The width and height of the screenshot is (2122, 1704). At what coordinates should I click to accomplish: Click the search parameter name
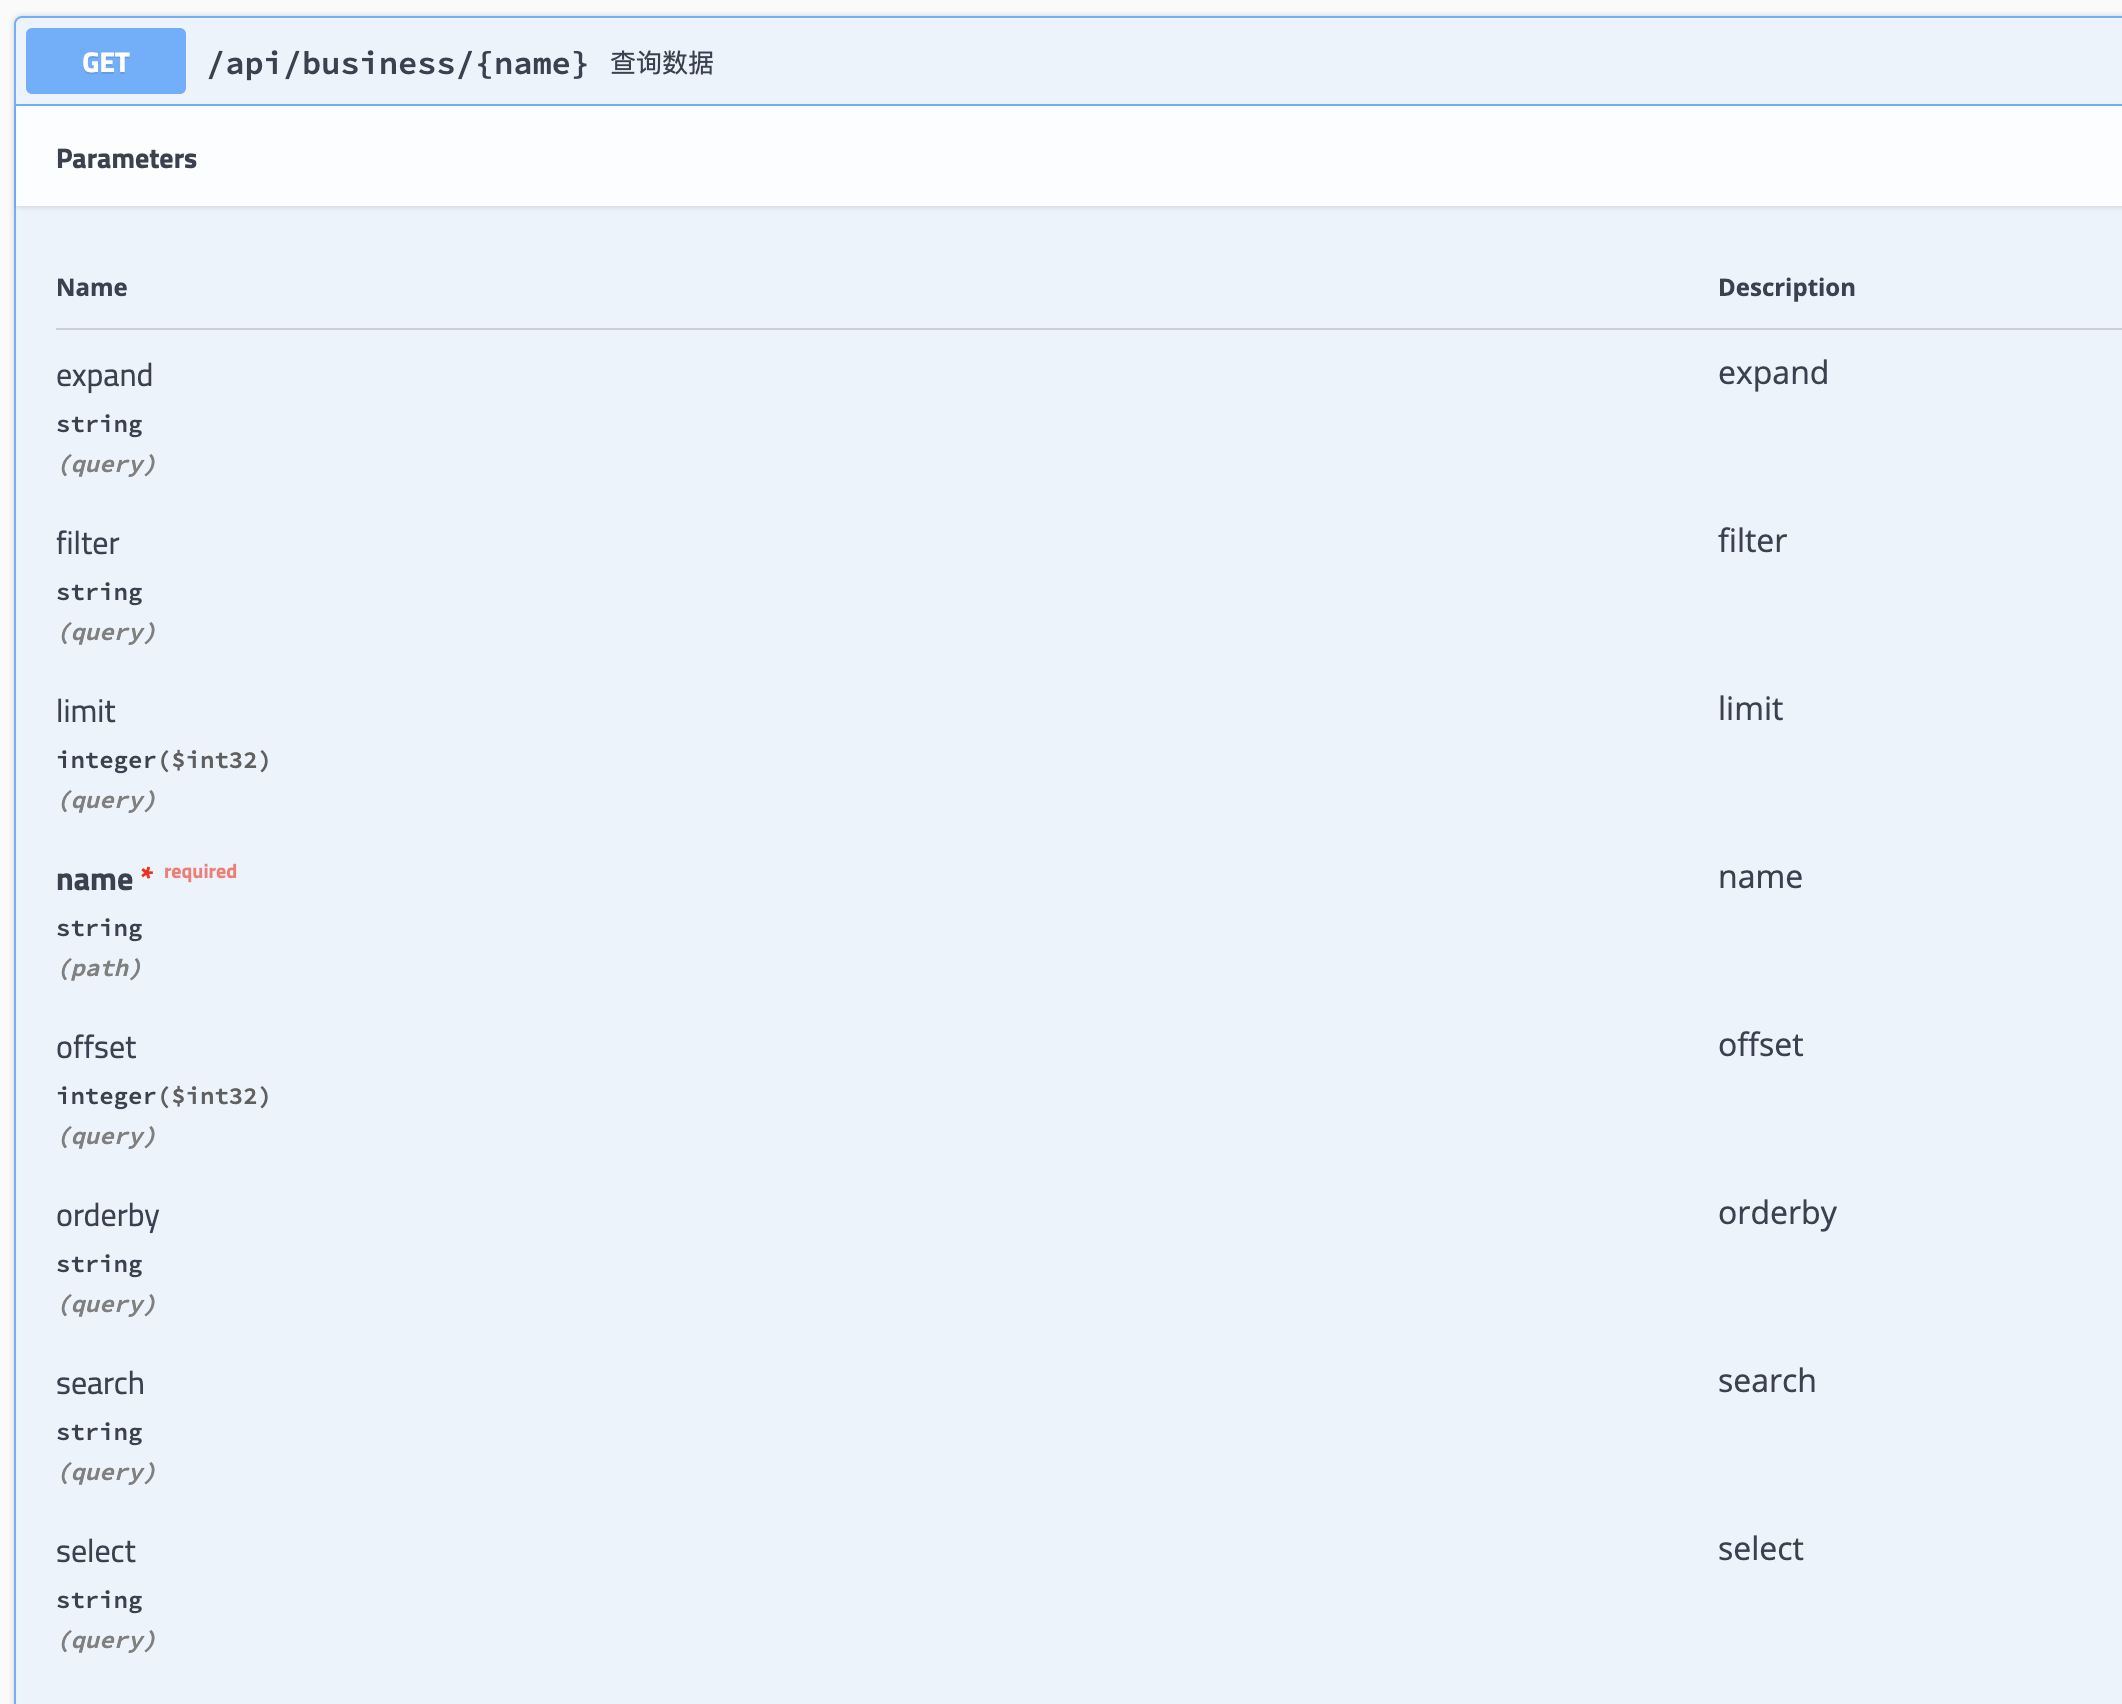[100, 1384]
